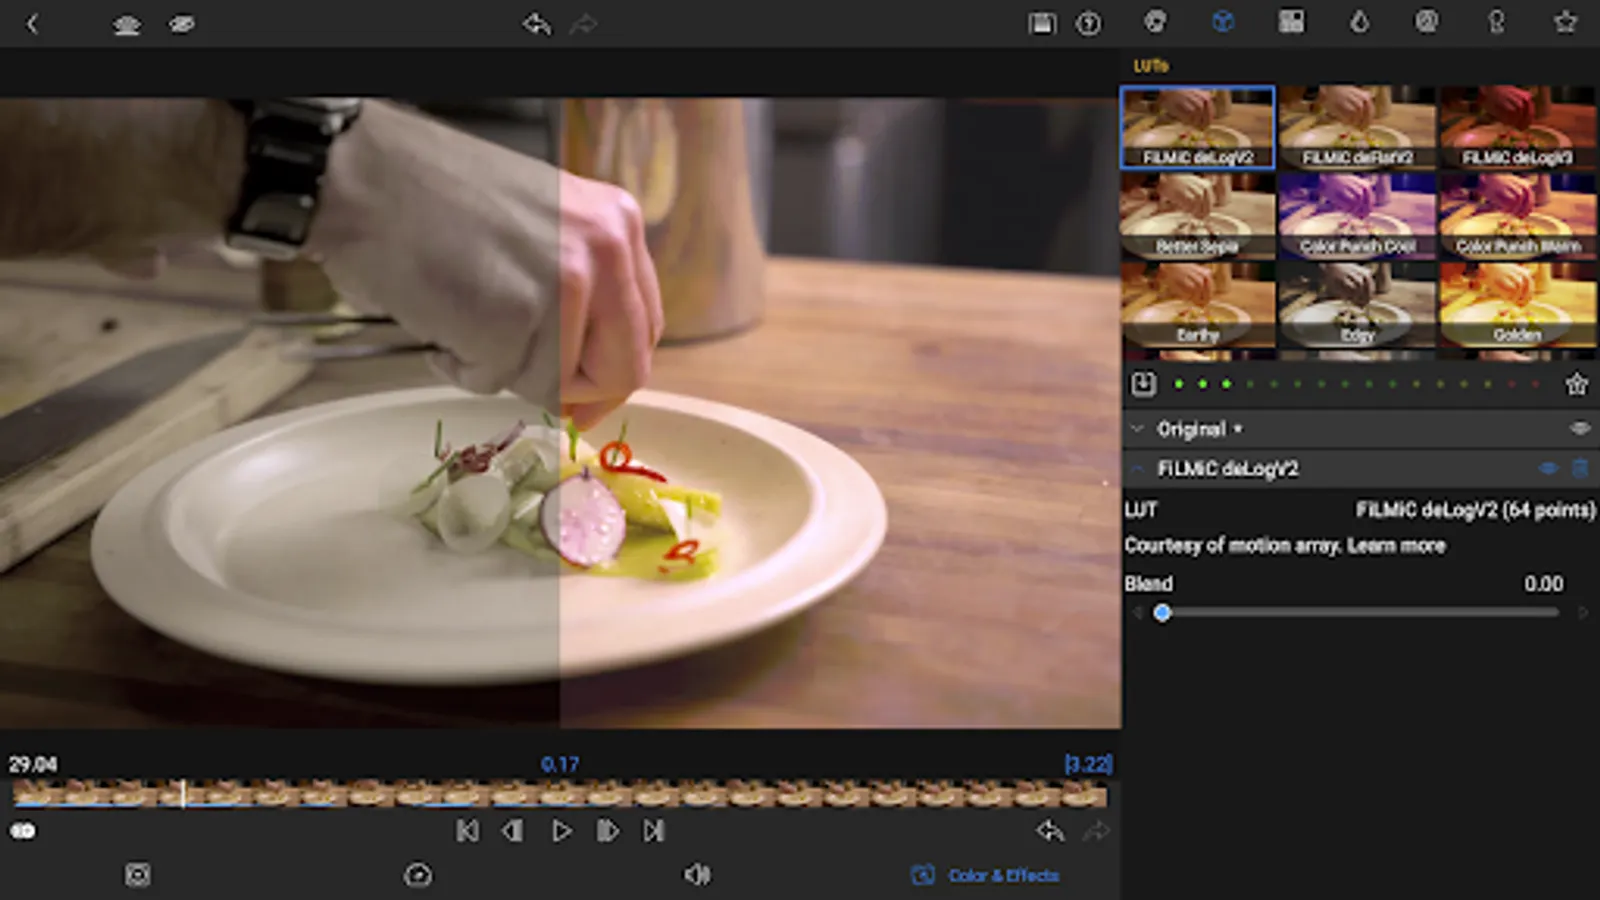This screenshot has height=900, width=1600.
Task: Open the Learn more link
Action: click(x=1396, y=546)
